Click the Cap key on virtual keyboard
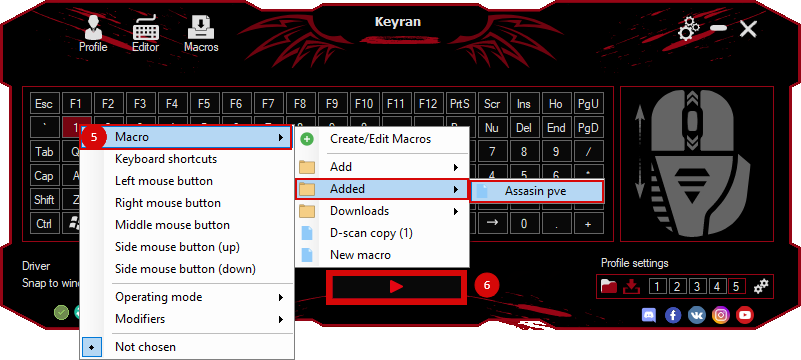Image resolution: width=801 pixels, height=360 pixels. (44, 176)
